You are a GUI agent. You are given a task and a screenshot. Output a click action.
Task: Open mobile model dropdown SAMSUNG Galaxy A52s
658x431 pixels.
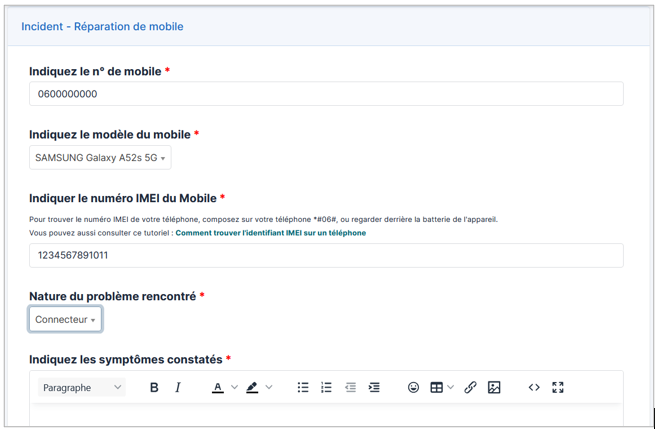(100, 158)
